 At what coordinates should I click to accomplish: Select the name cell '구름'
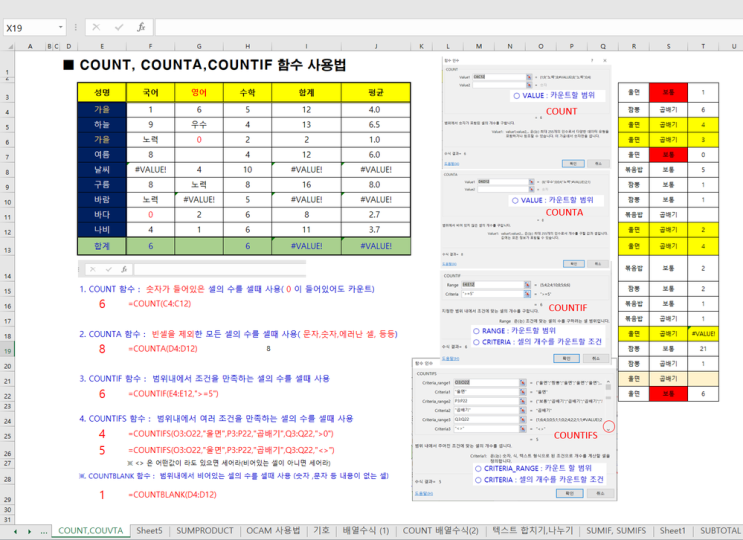point(102,184)
